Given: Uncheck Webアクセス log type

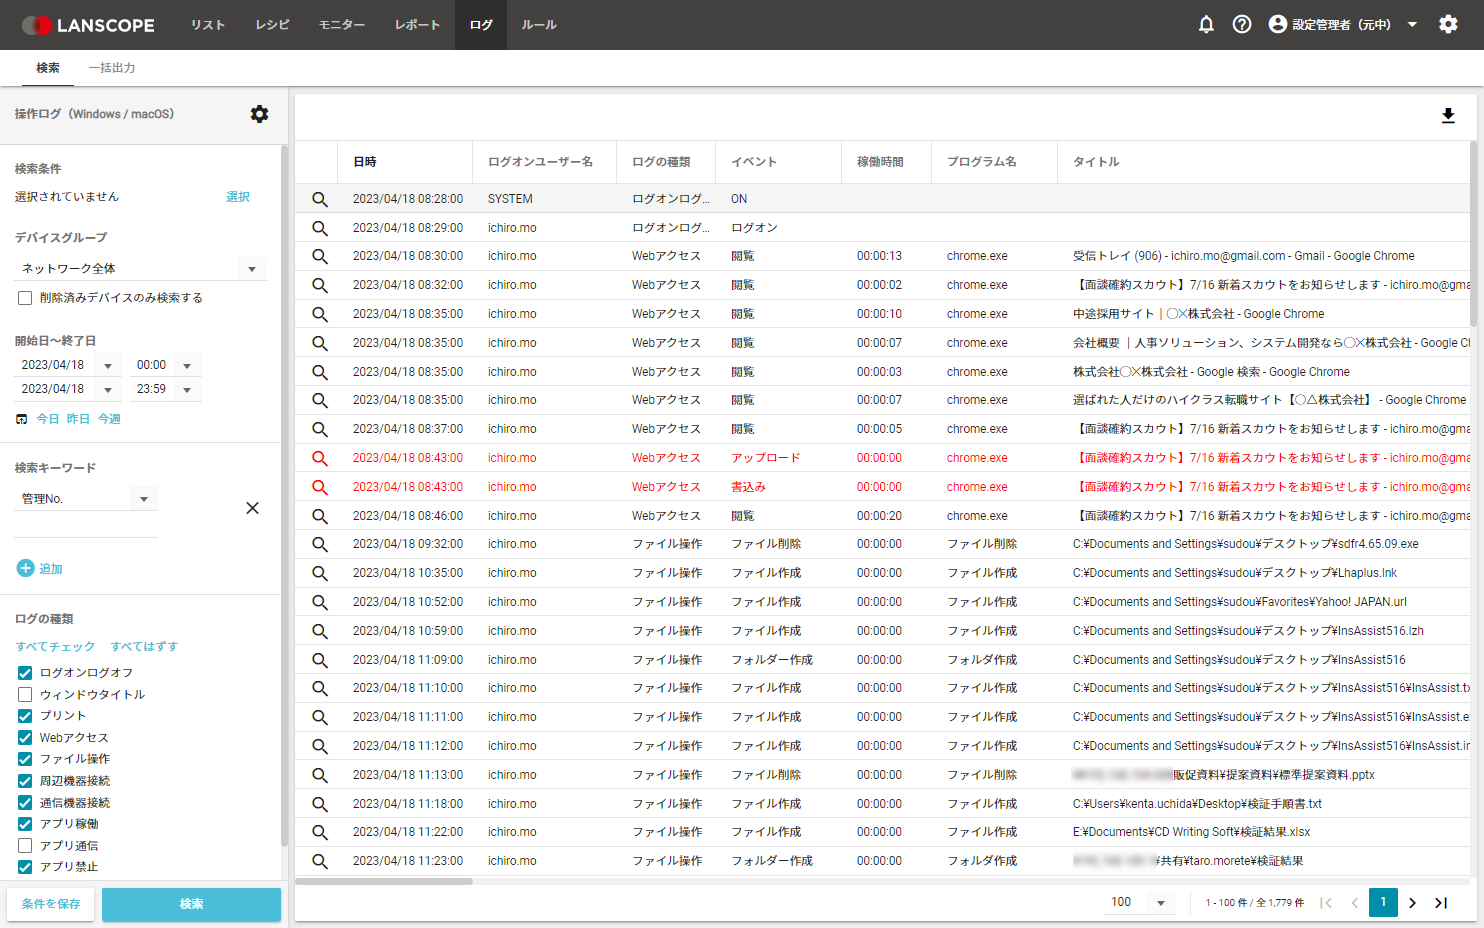Looking at the screenshot, I should pos(25,738).
